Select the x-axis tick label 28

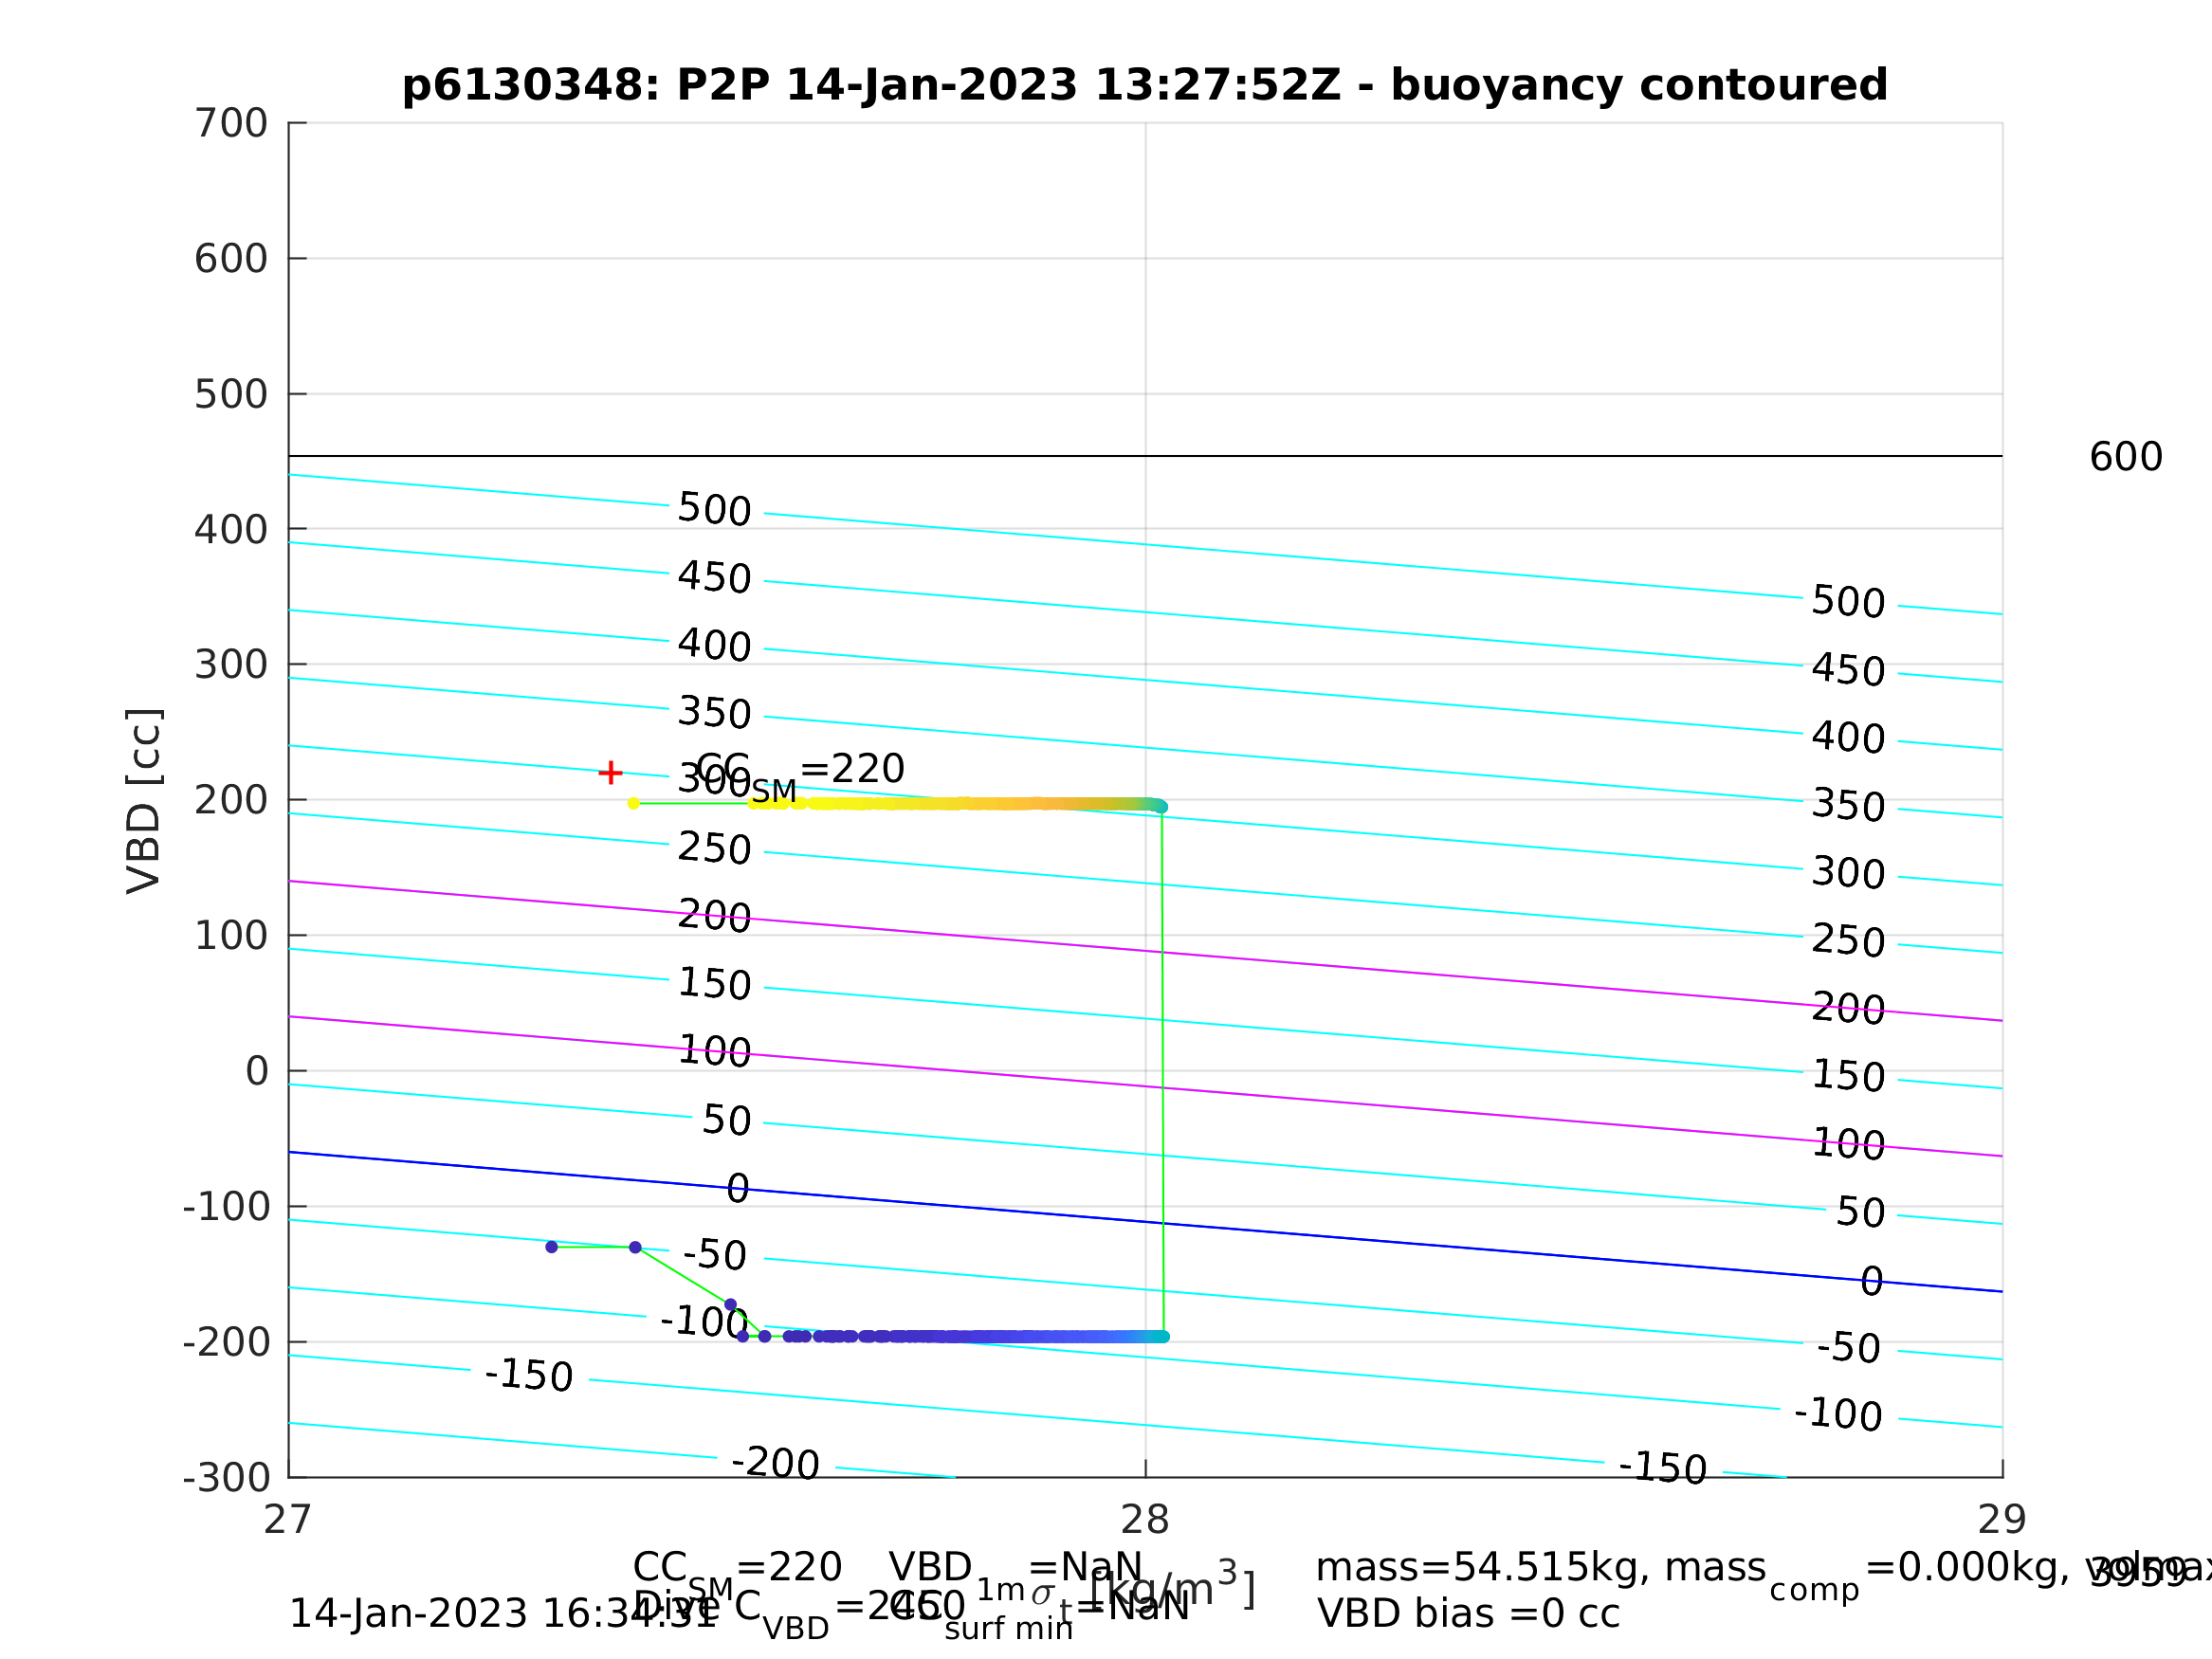[x=1145, y=1520]
